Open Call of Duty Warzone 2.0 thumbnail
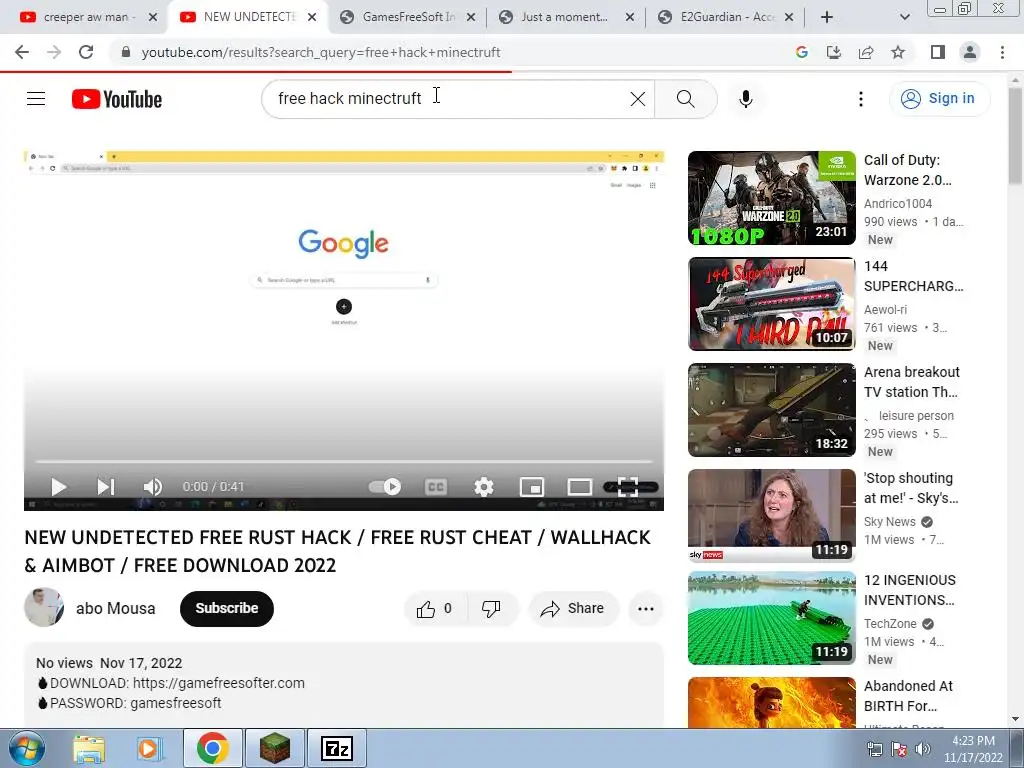 point(771,198)
